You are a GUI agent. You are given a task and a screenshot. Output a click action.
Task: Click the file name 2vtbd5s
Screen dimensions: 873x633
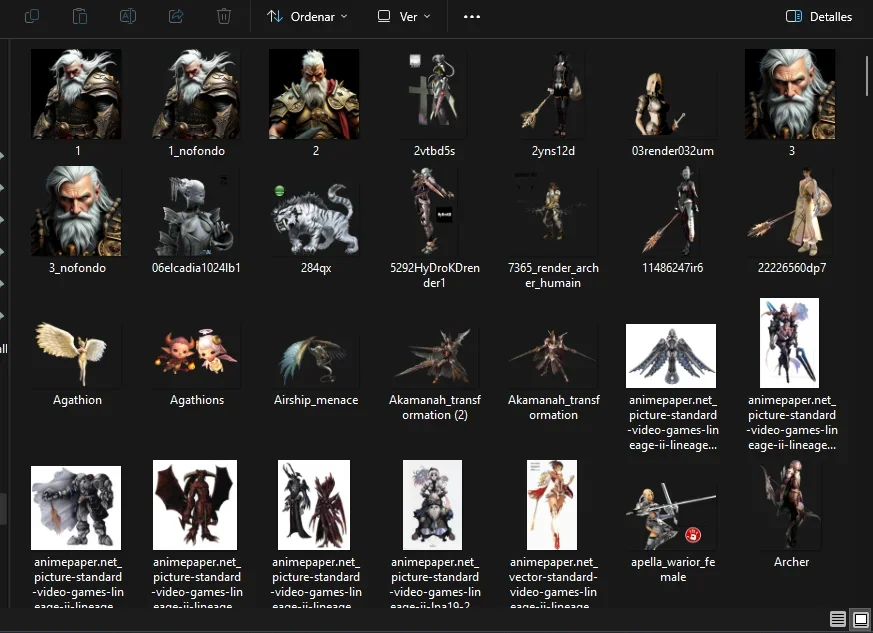coord(434,151)
